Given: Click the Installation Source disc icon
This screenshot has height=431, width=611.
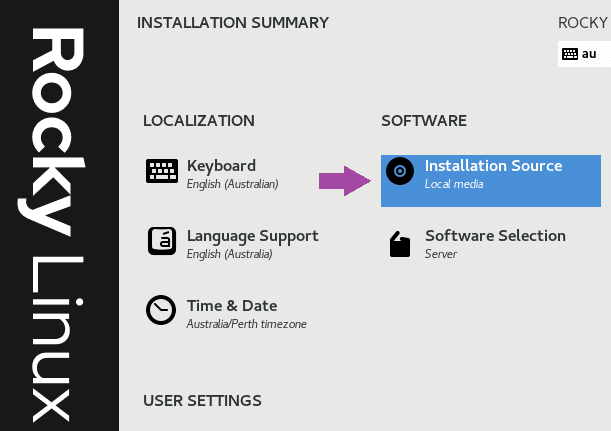Looking at the screenshot, I should click(x=400, y=171).
